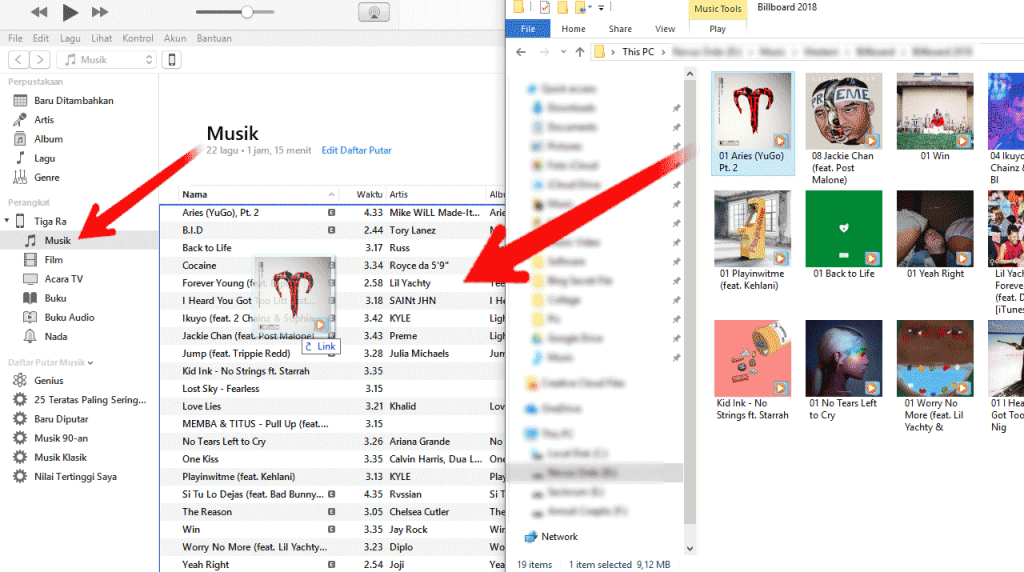Image resolution: width=1024 pixels, height=572 pixels.
Task: Collapse the Tiga Ra device tree
Action: [x=7, y=221]
